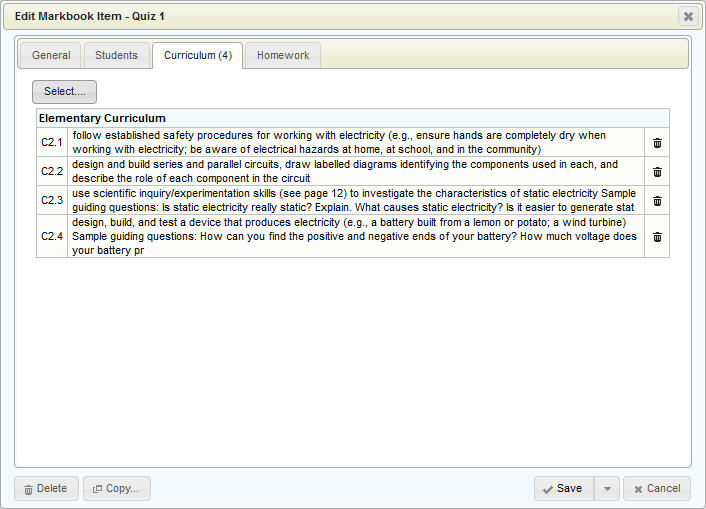Remove expectation C2.2 using its trash icon
The image size is (706, 509).
(x=657, y=171)
